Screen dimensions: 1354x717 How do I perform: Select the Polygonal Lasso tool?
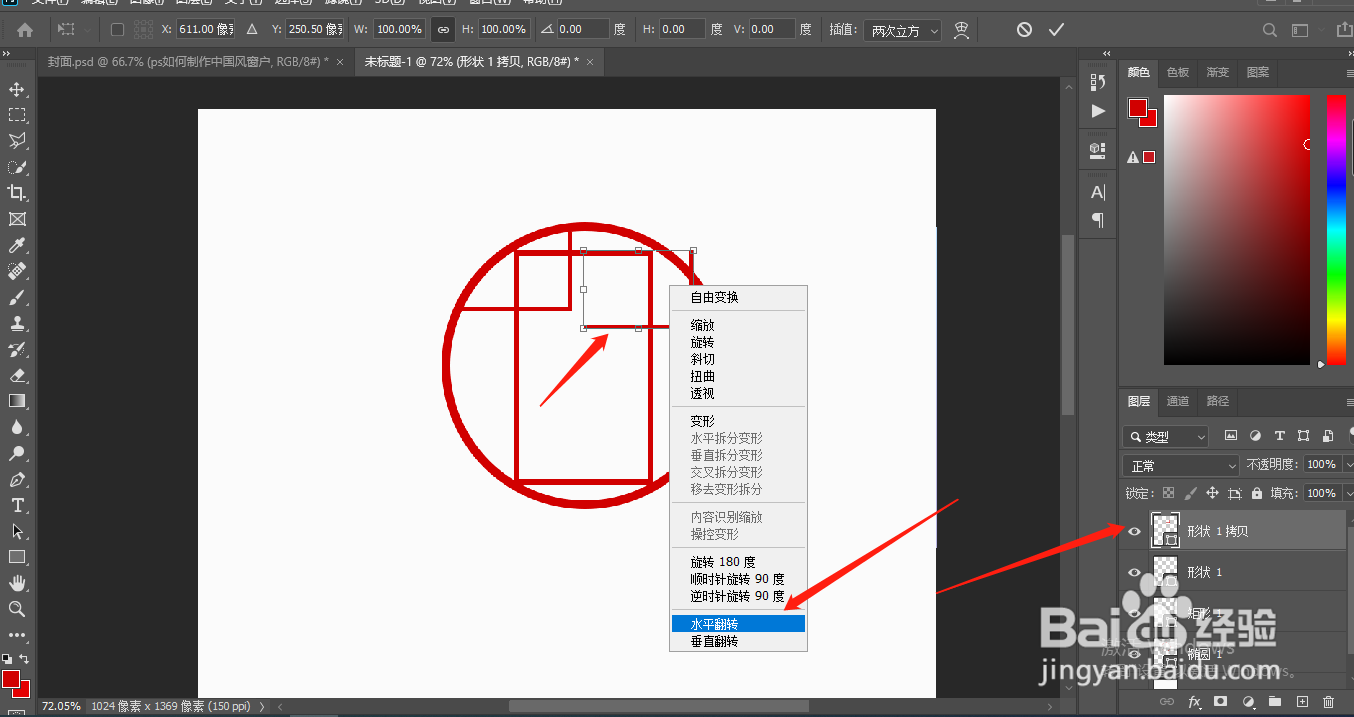(x=17, y=141)
